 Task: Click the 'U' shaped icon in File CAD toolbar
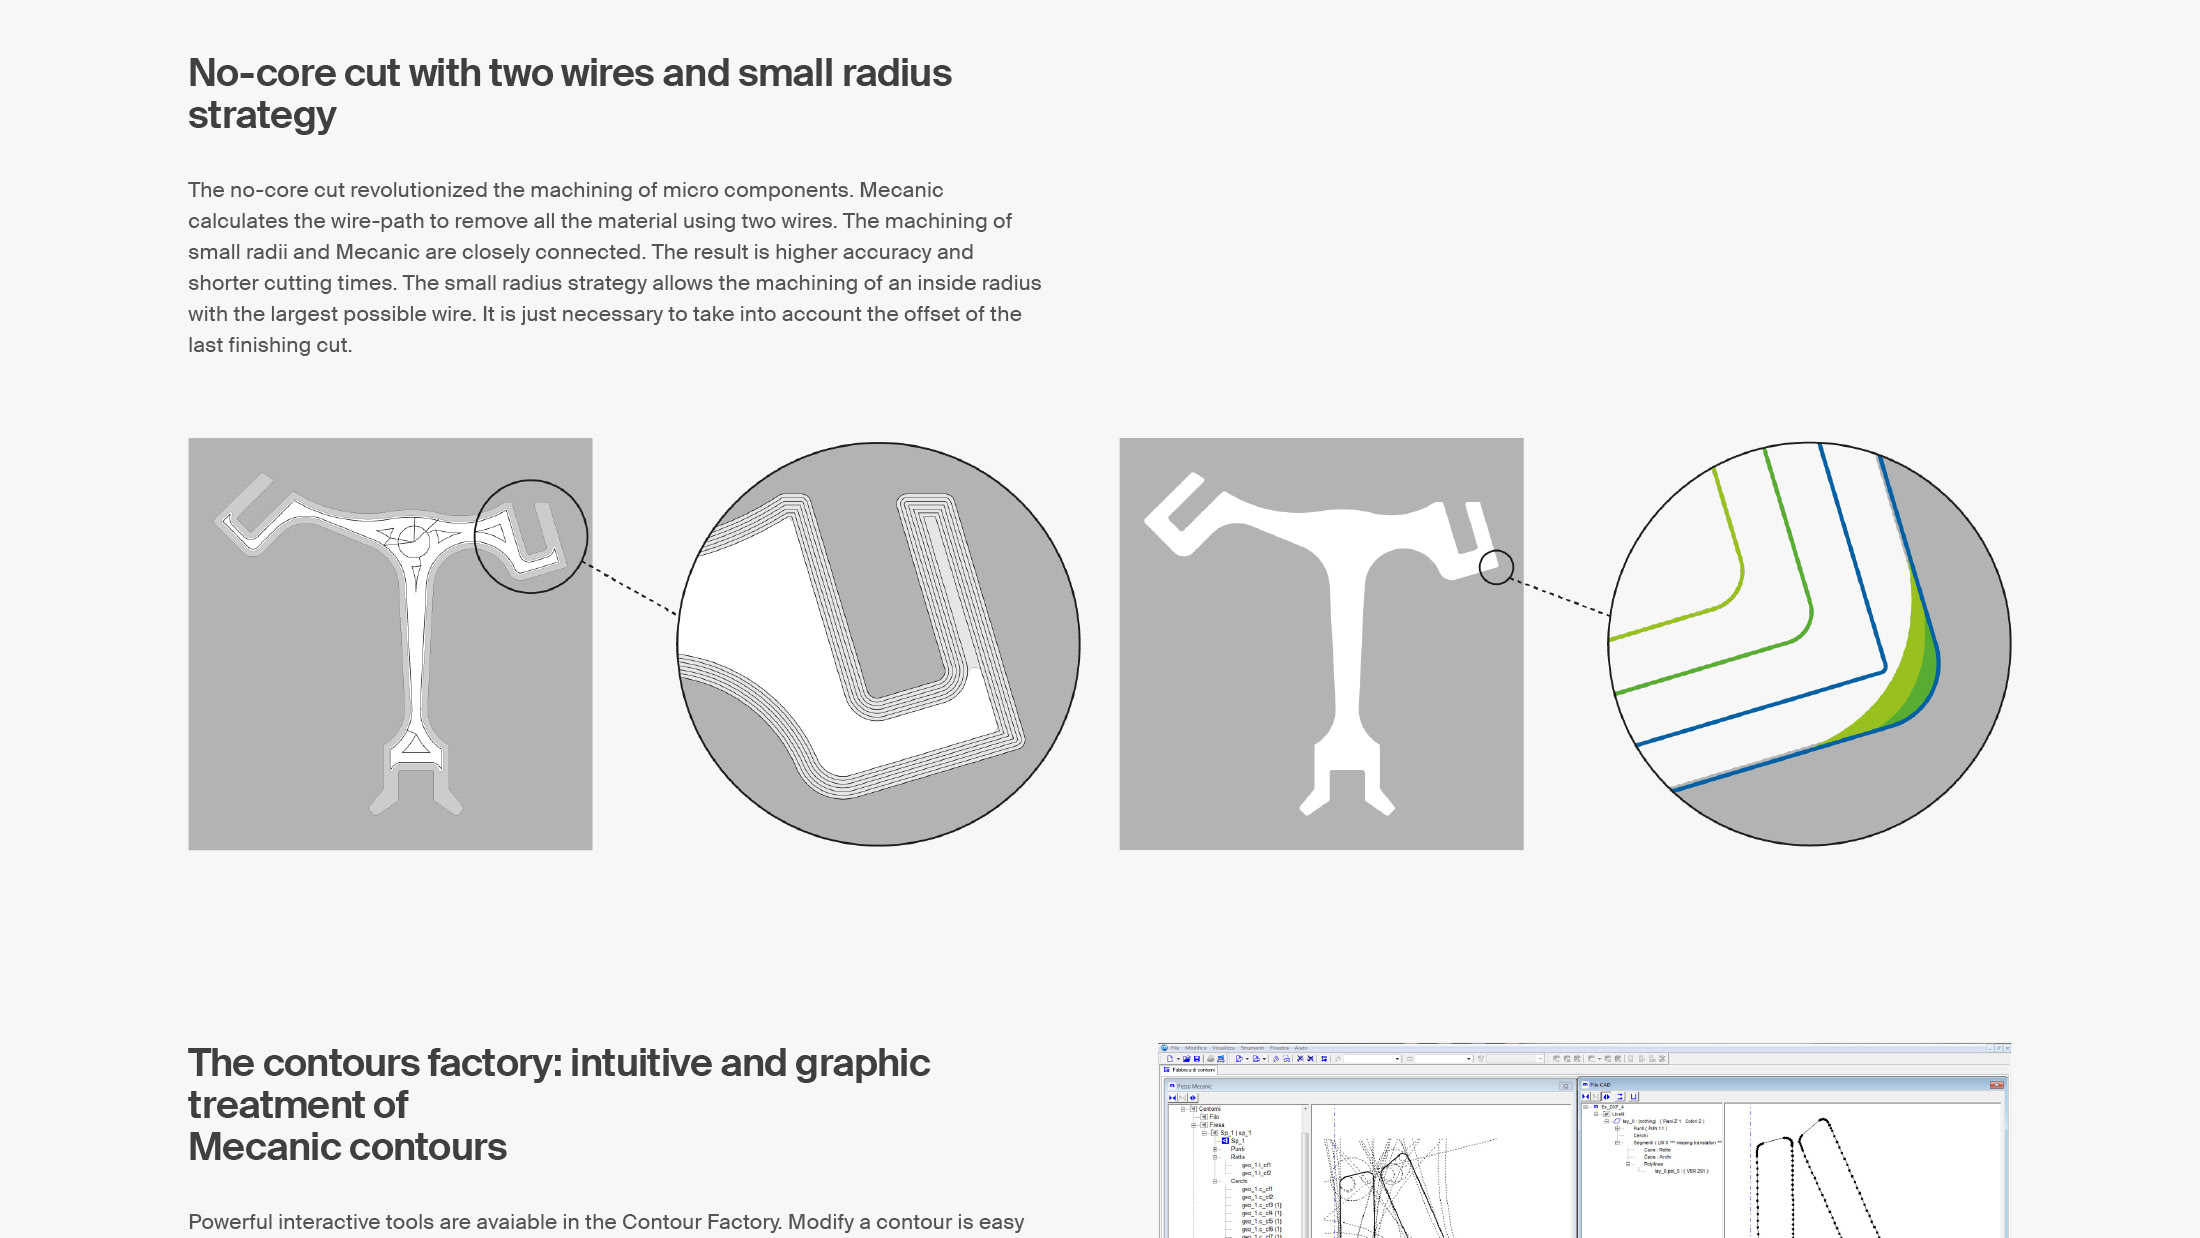tap(1633, 1097)
